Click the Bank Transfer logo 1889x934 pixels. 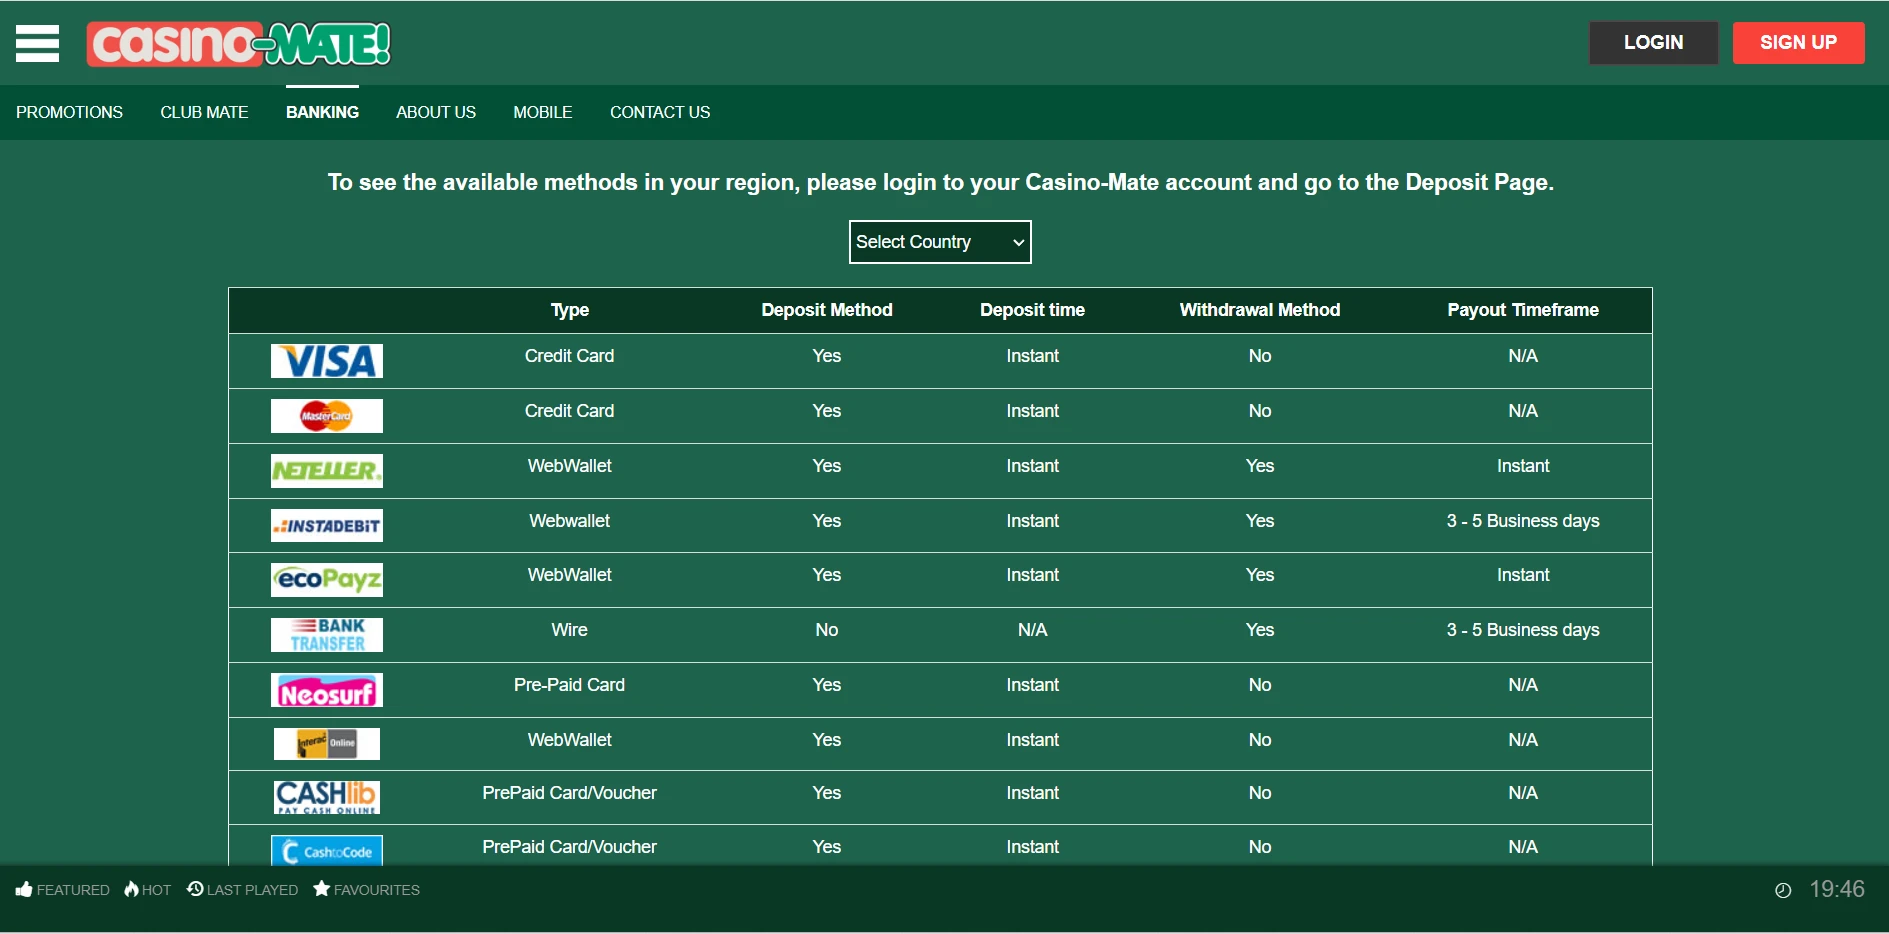click(x=327, y=635)
